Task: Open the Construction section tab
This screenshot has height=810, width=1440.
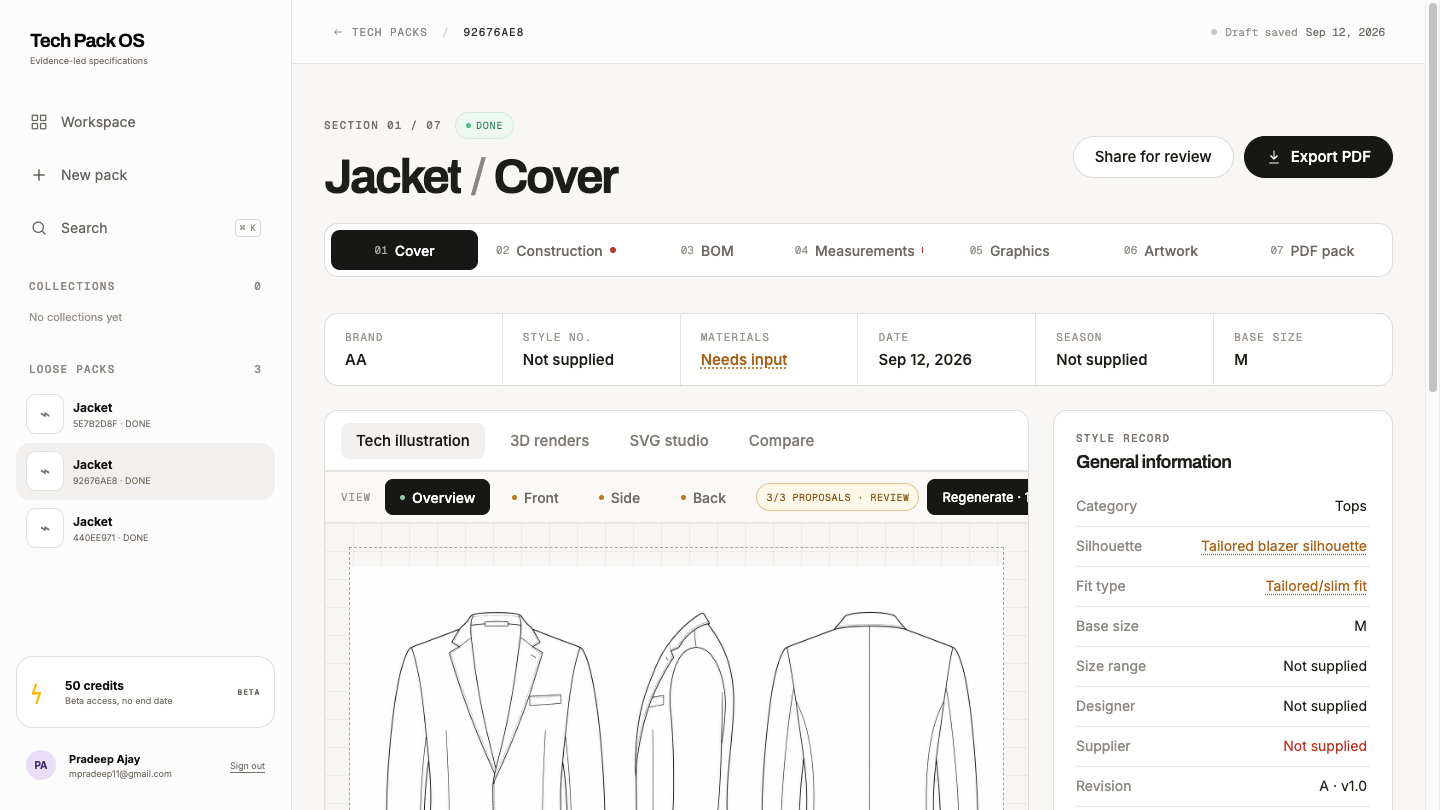Action: tap(556, 251)
